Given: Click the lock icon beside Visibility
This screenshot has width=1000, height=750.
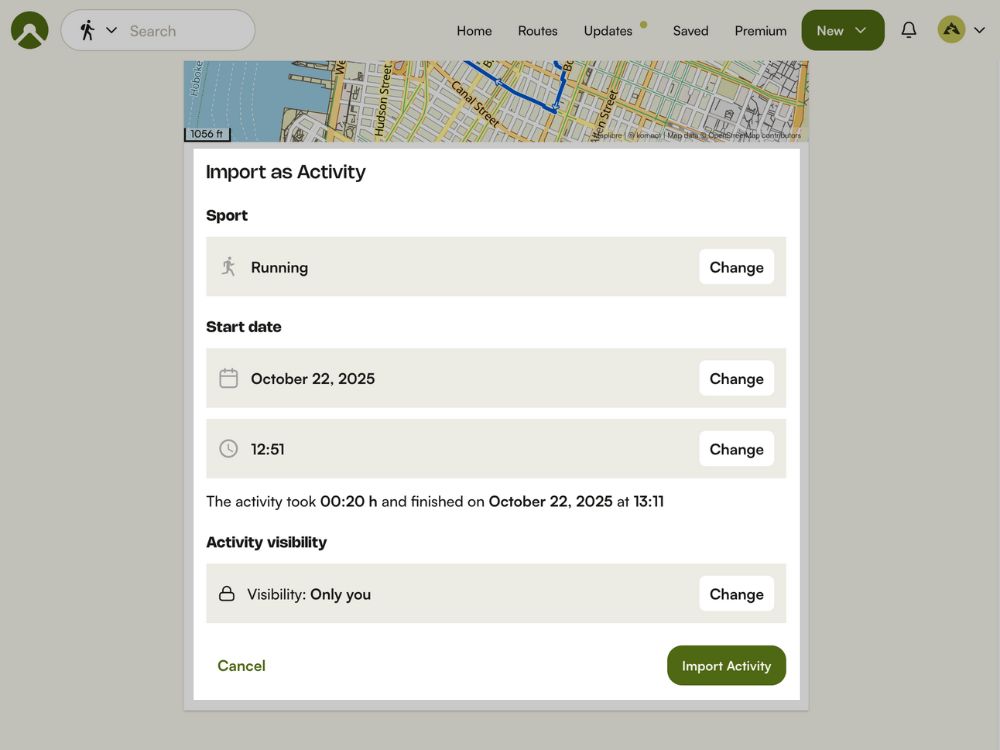Looking at the screenshot, I should tap(227, 594).
